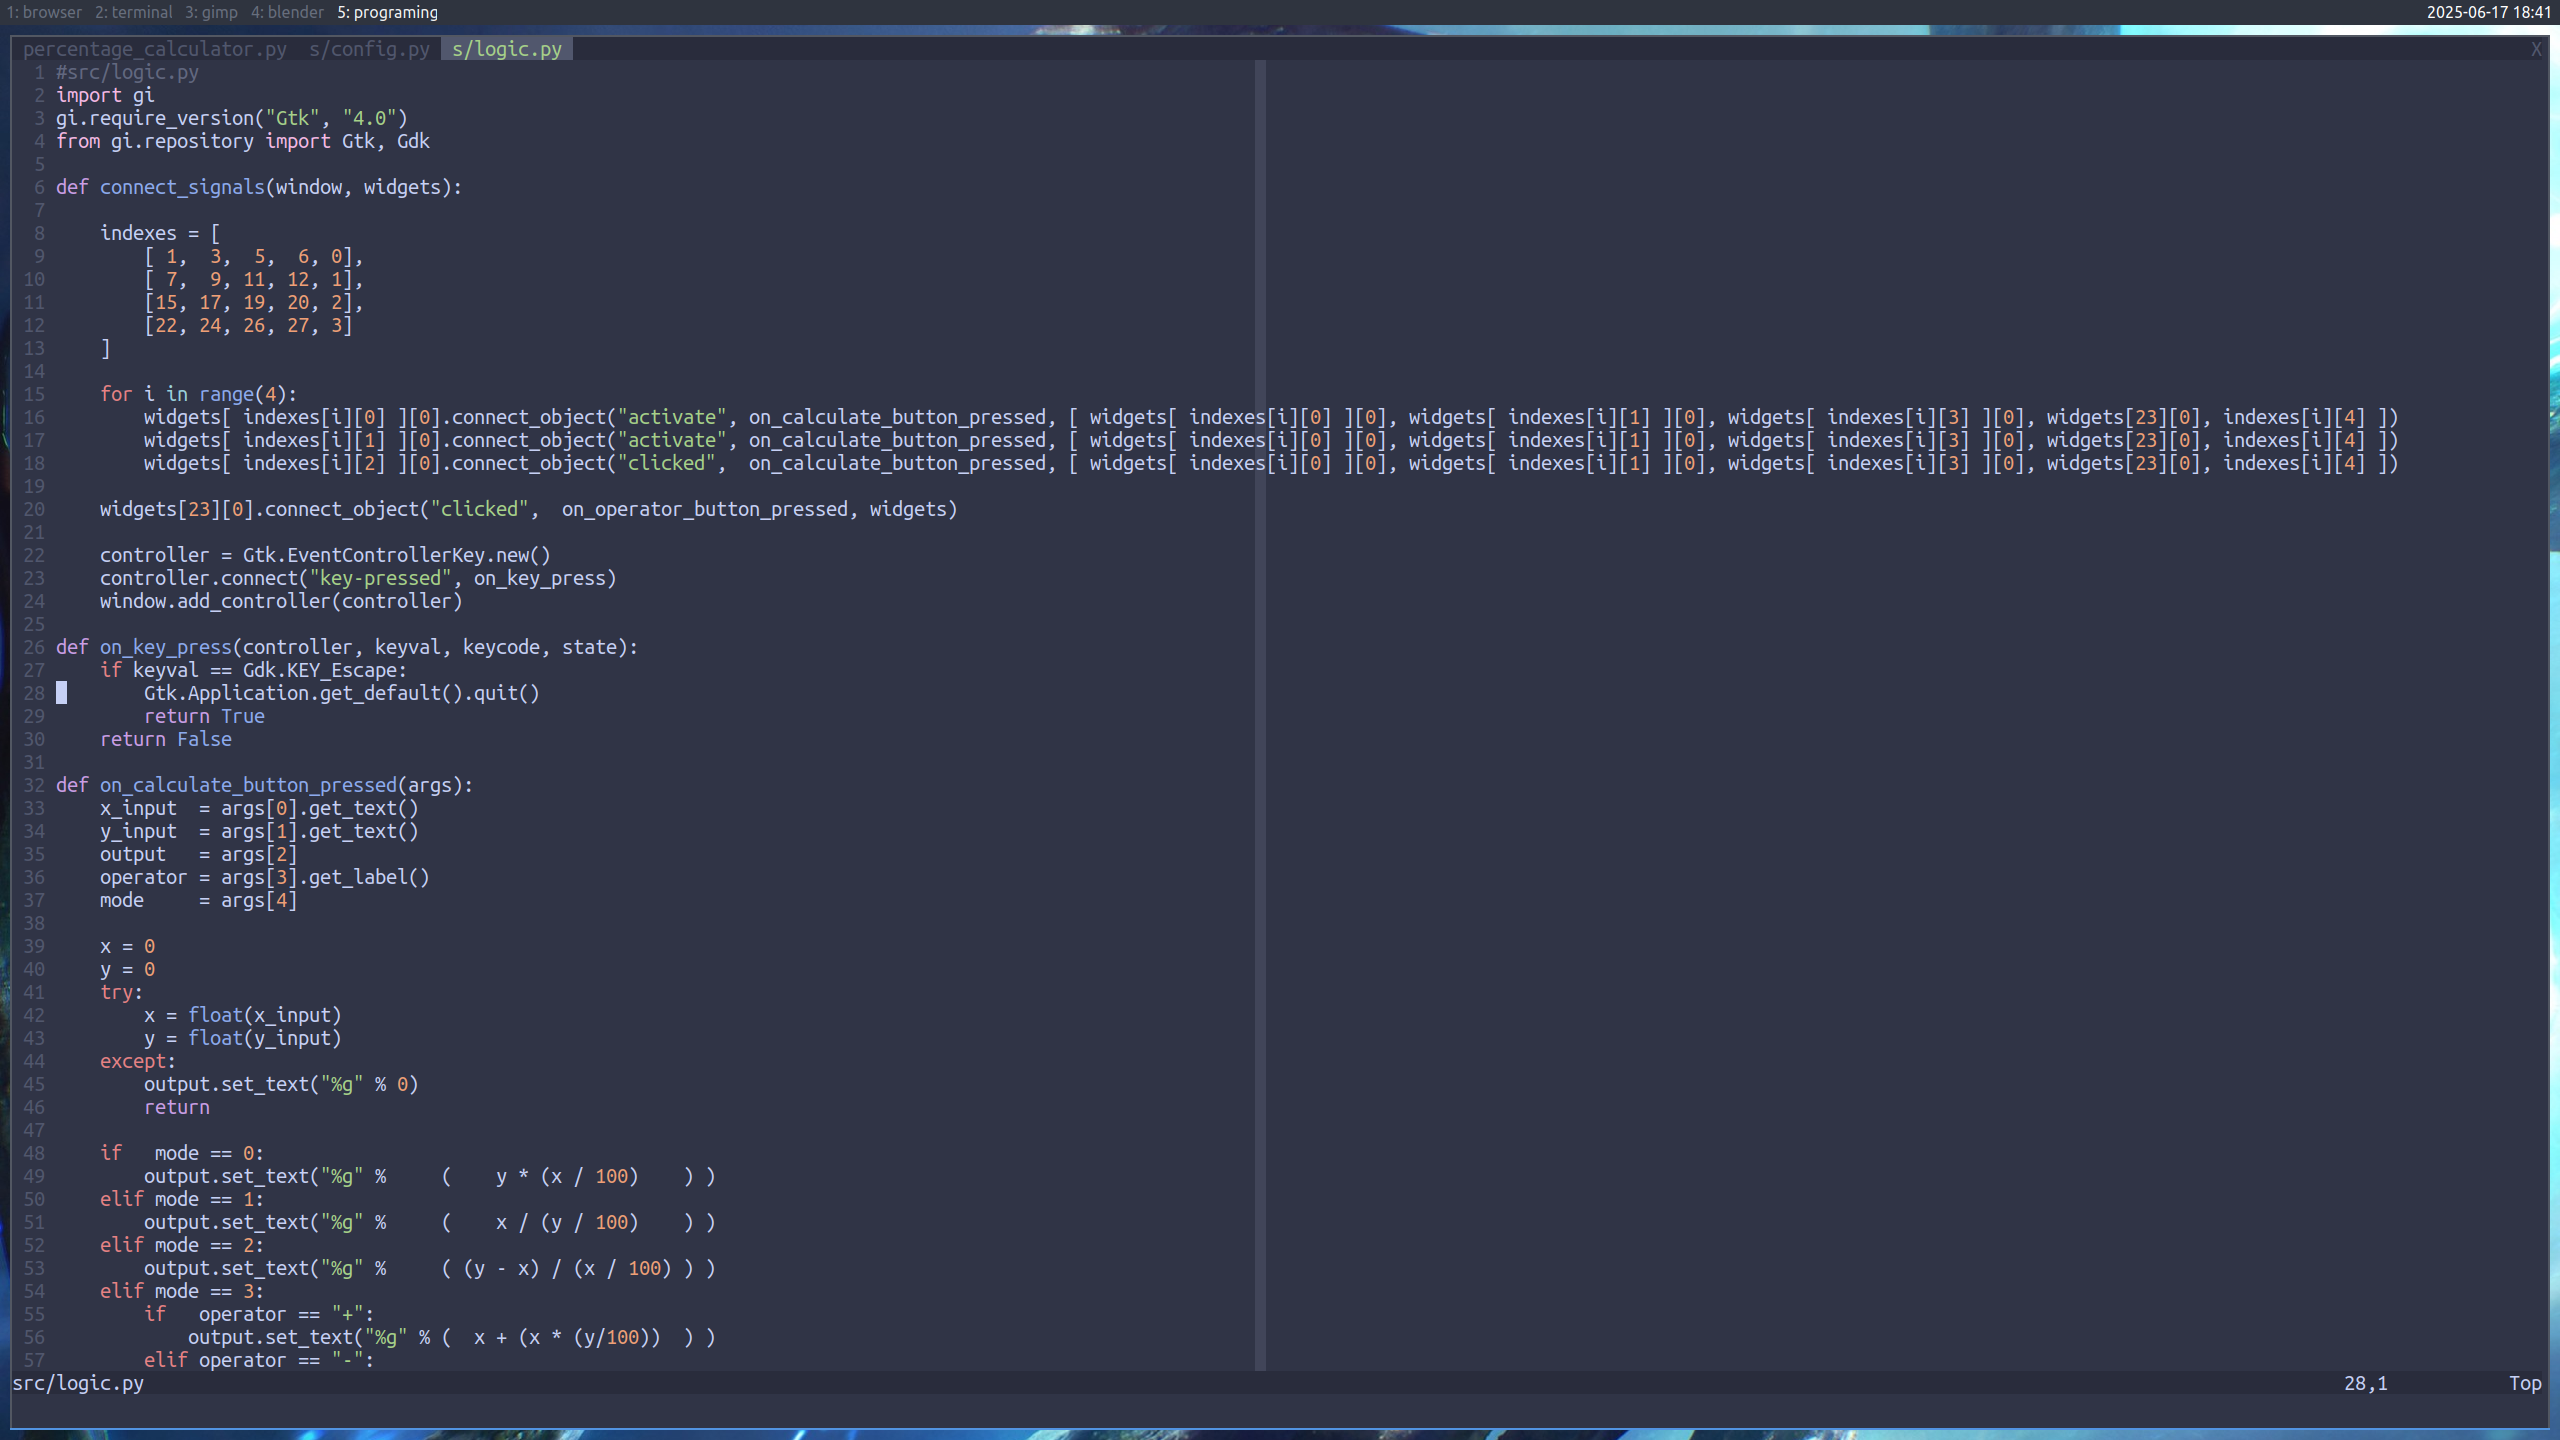This screenshot has width=2560, height=1440.
Task: Click the row '[ 7, 9, 11, 12, 1],'
Action: [254, 279]
